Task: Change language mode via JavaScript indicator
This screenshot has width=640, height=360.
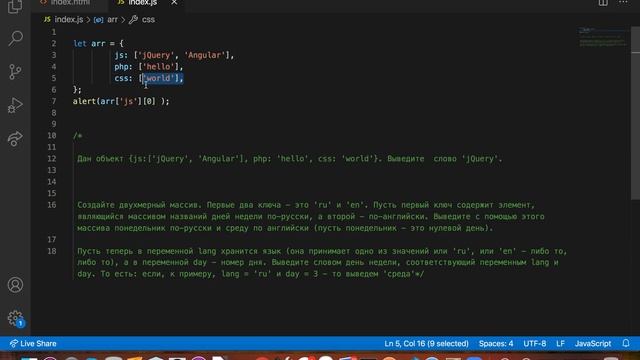Action: pos(593,343)
